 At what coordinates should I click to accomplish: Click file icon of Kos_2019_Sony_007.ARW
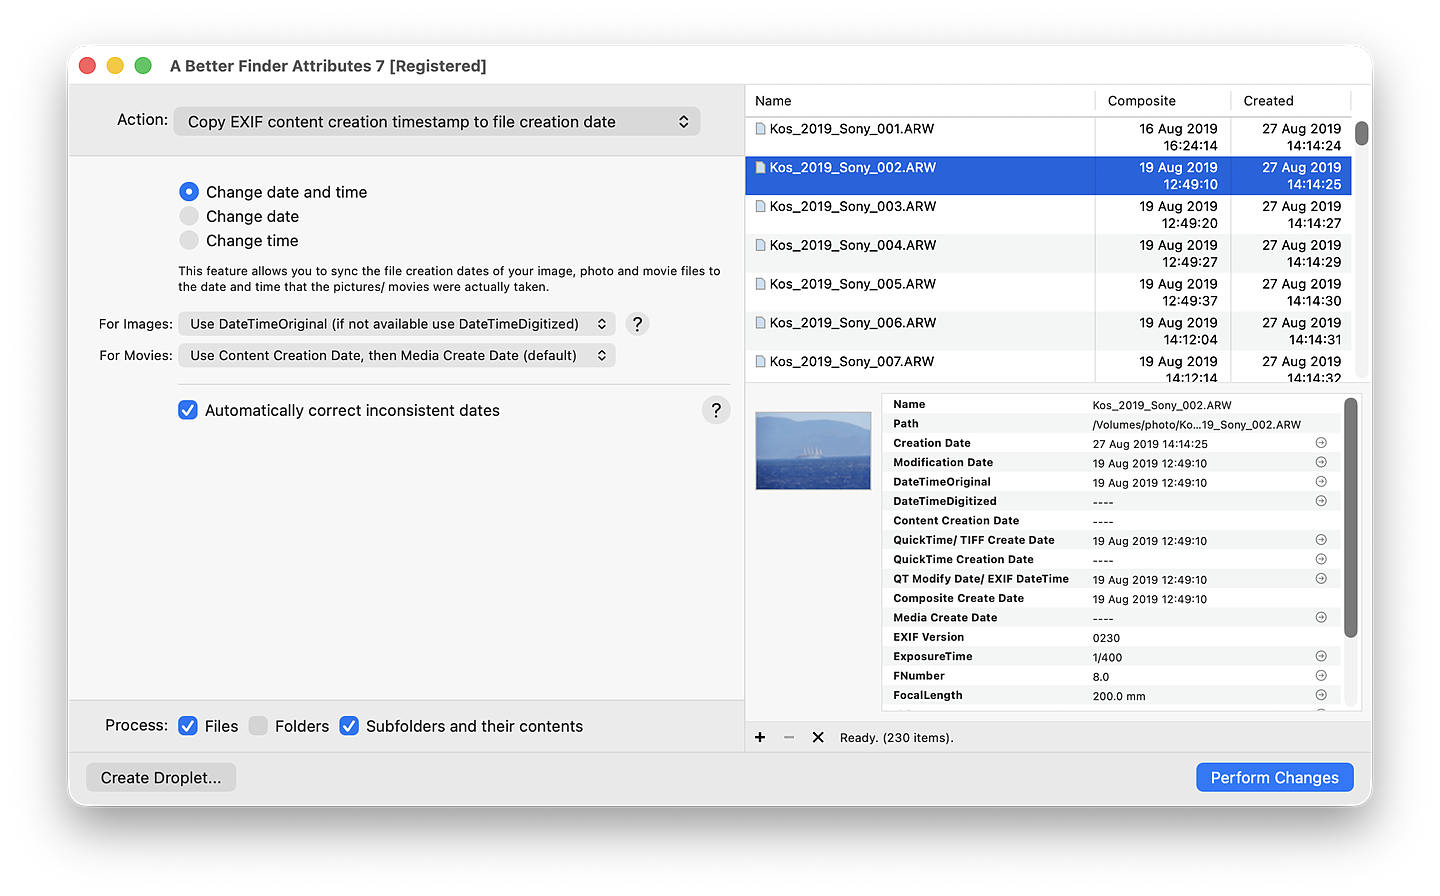761,362
